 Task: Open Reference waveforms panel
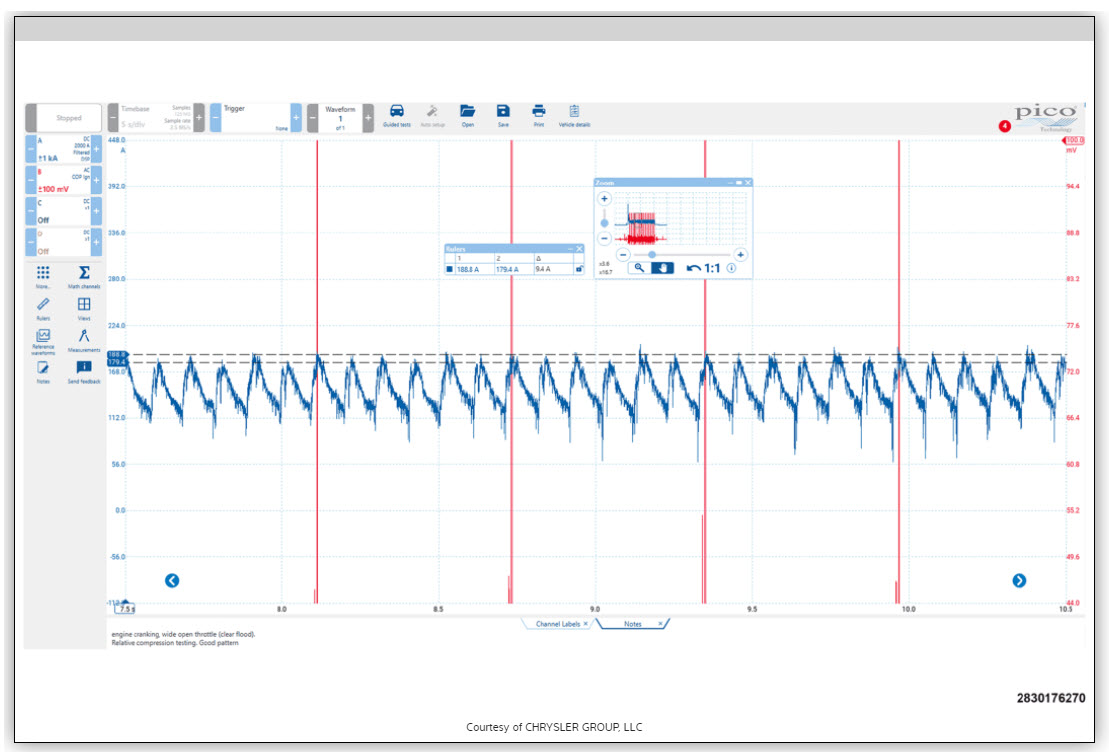tap(43, 338)
